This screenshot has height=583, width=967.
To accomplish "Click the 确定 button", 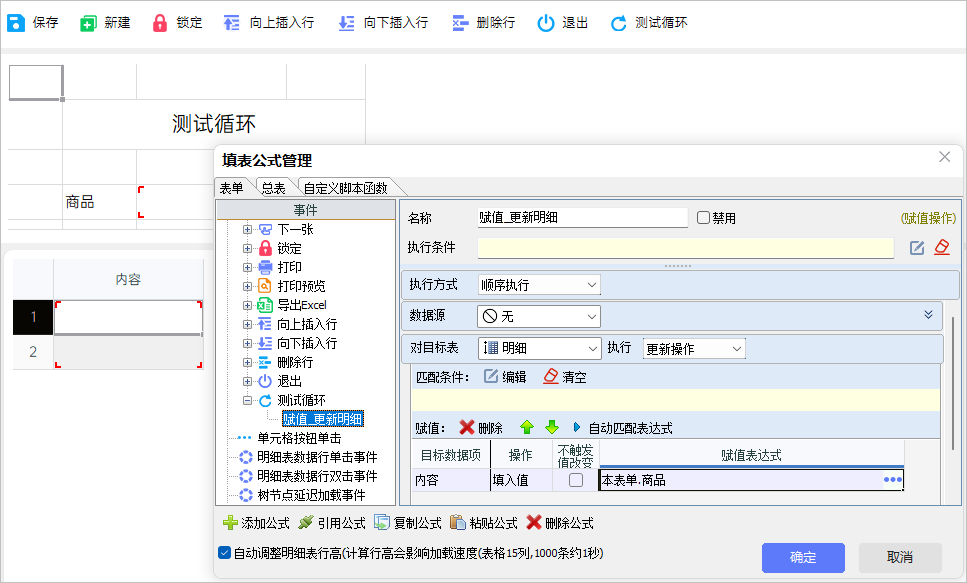I will (803, 557).
